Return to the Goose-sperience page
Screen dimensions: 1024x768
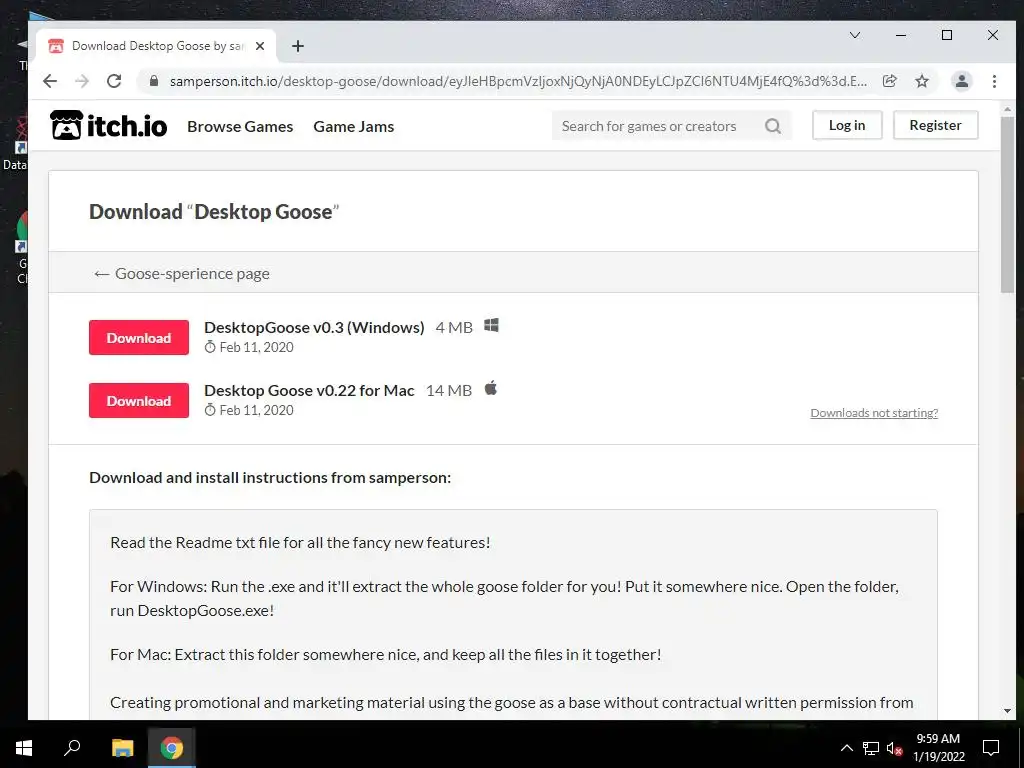point(182,274)
